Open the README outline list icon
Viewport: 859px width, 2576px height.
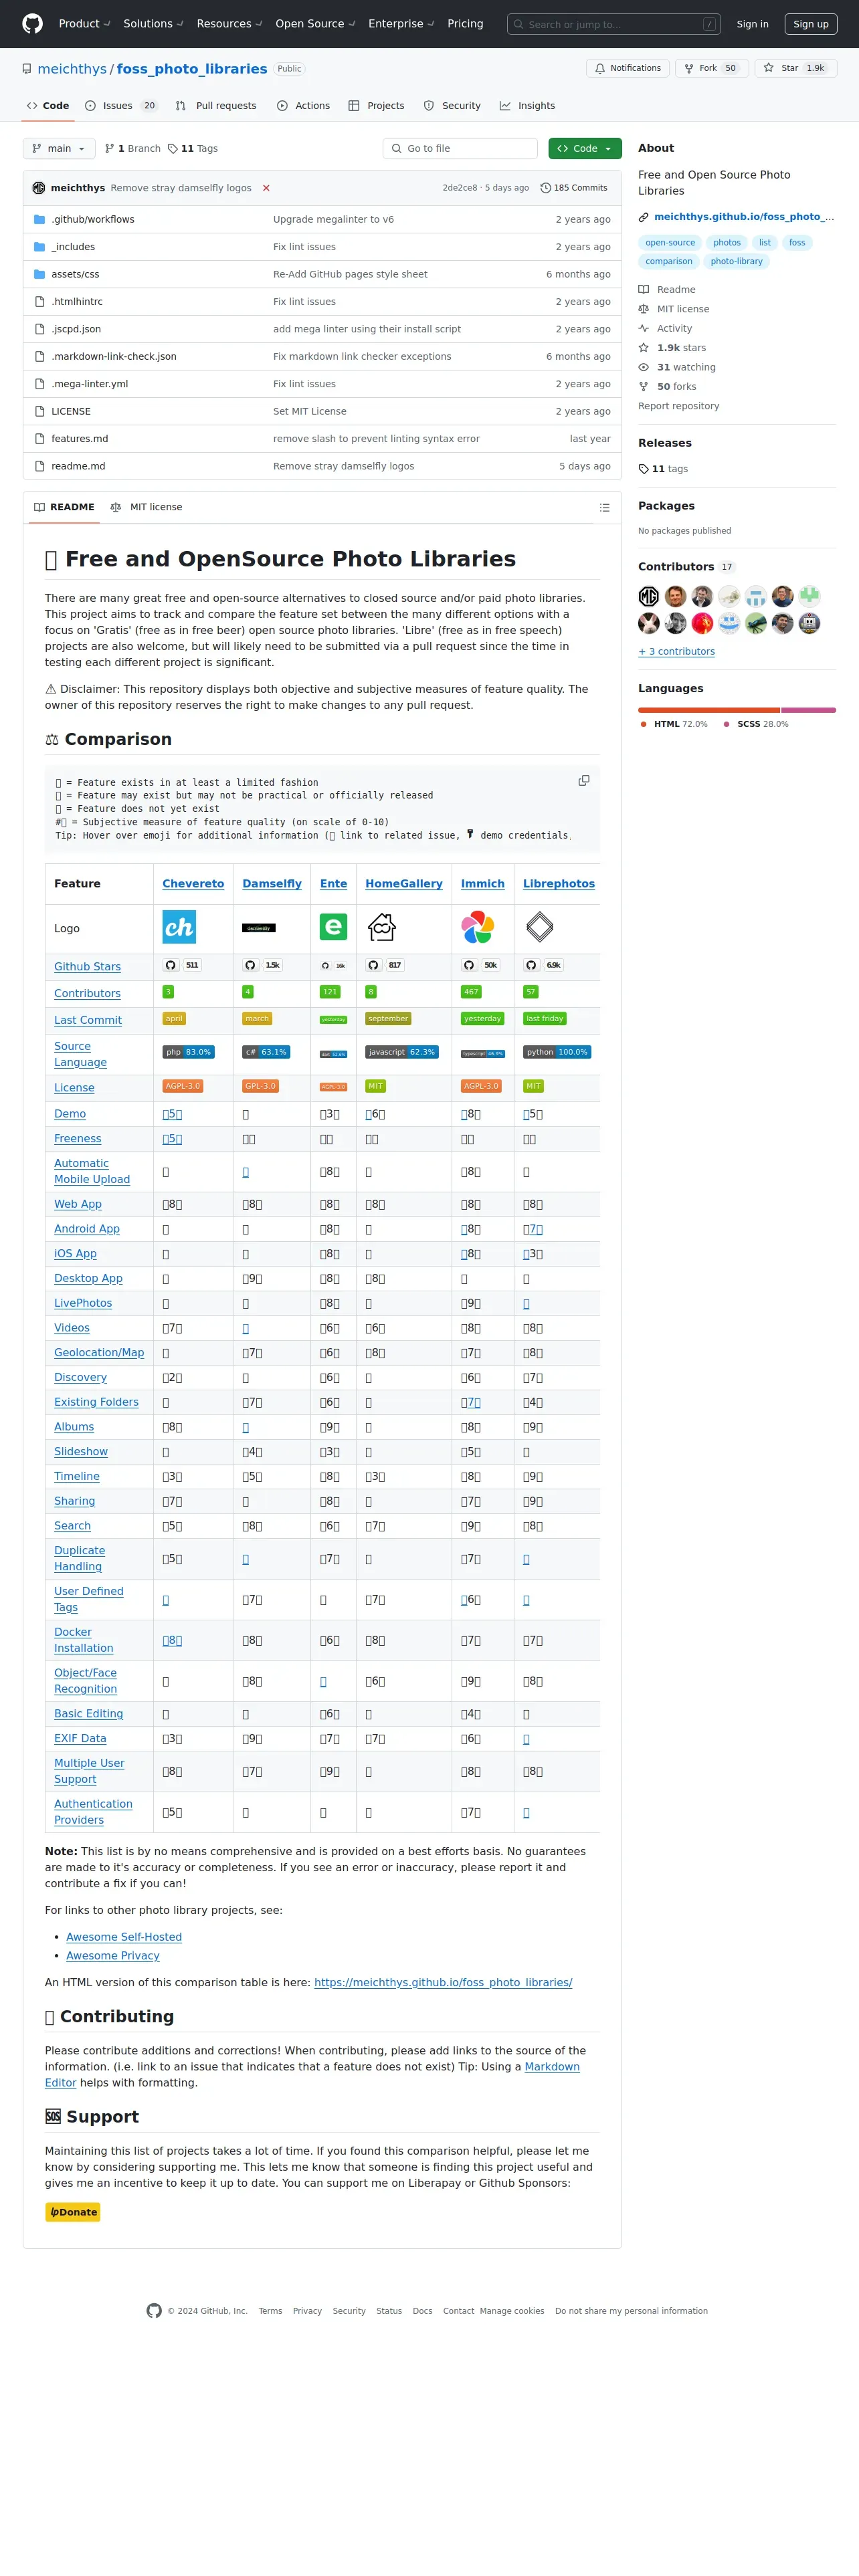tap(604, 507)
